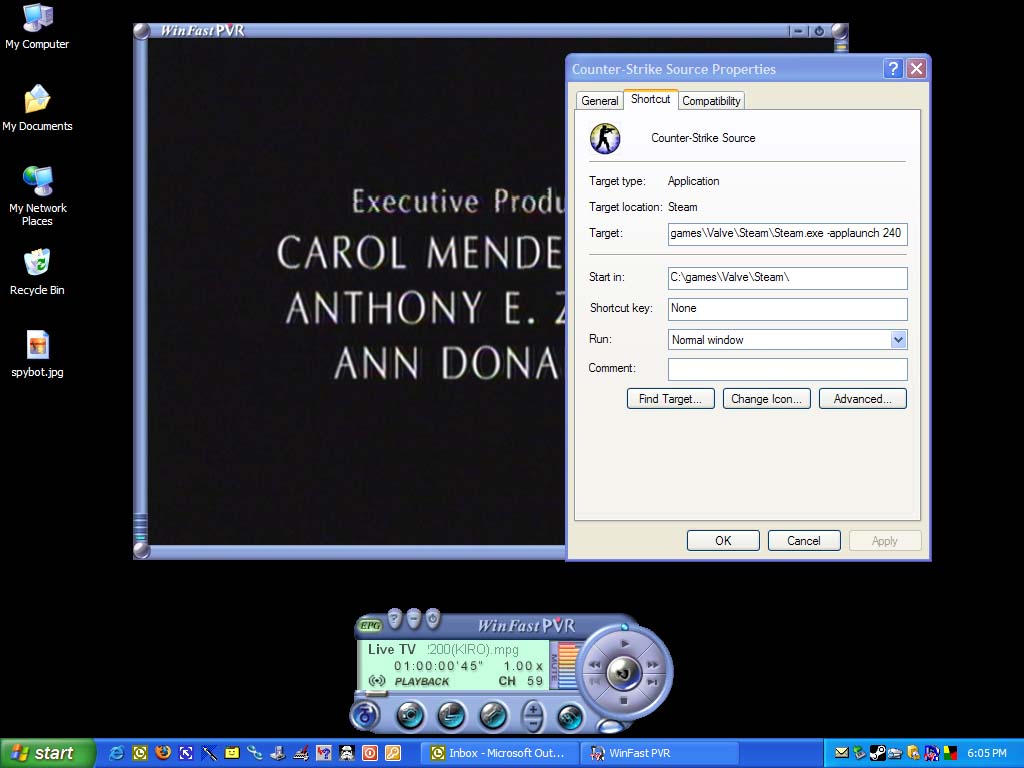The width and height of the screenshot is (1024, 768).
Task: Click the Safely Remove Hardware tray icon
Action: 859,753
